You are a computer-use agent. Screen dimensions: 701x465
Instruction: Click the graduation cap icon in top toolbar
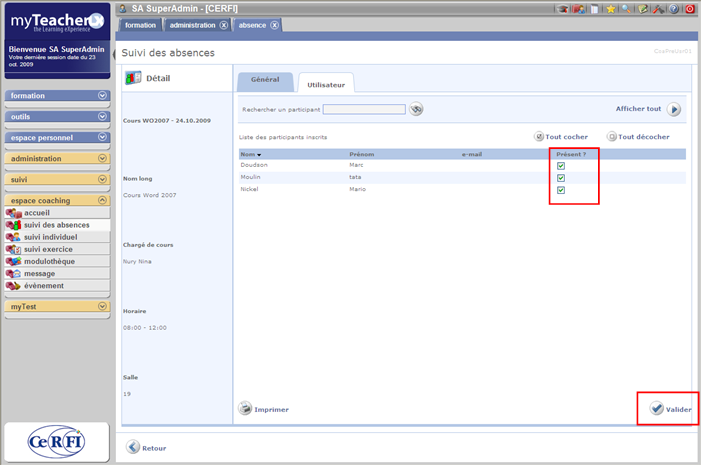(x=564, y=8)
